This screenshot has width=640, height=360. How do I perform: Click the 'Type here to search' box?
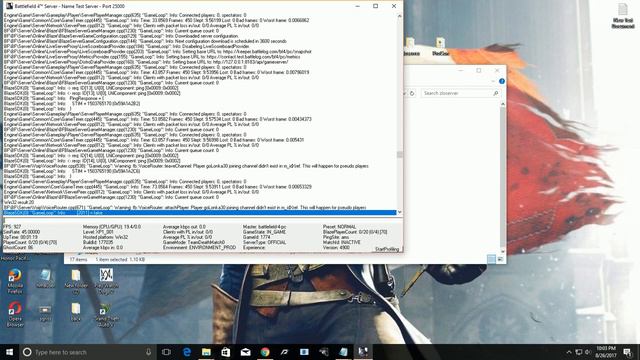click(86, 352)
